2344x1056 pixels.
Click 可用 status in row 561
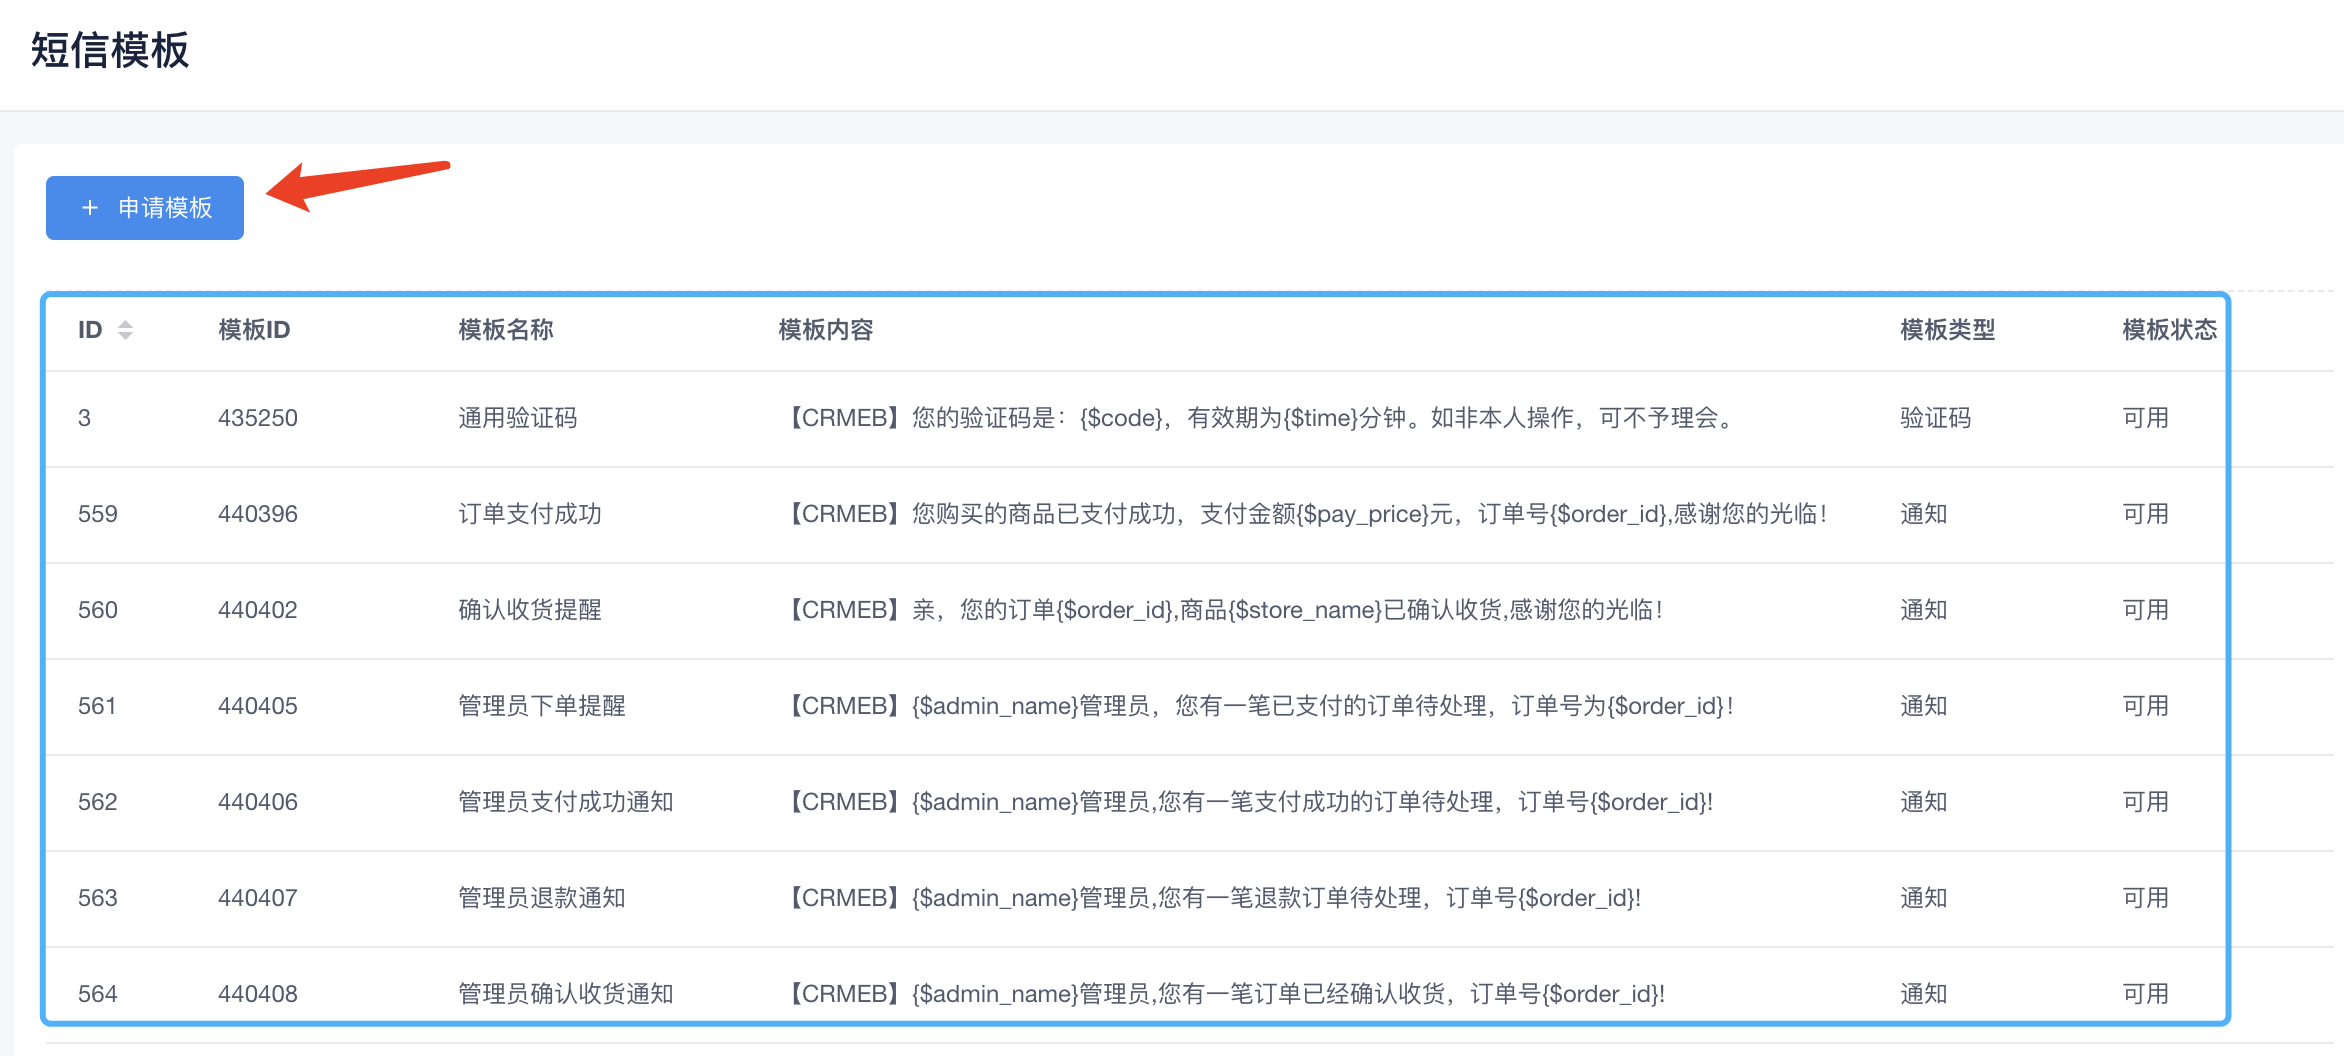coord(2146,706)
